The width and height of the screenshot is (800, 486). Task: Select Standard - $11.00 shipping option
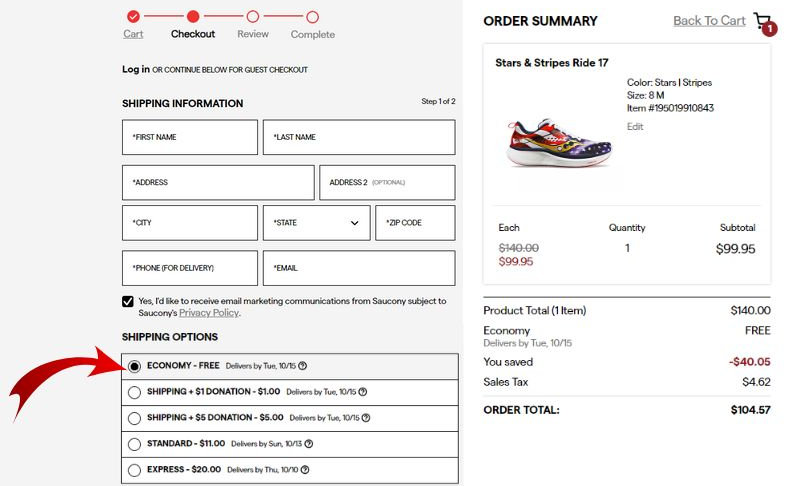134,444
